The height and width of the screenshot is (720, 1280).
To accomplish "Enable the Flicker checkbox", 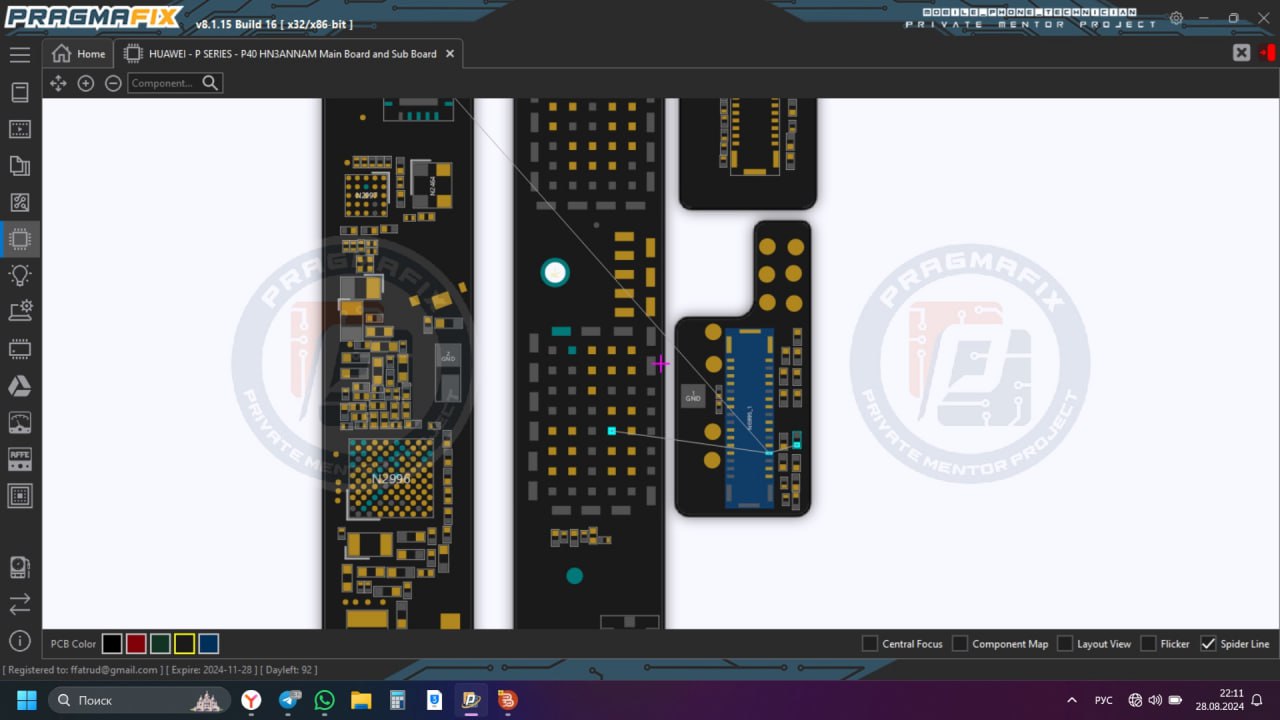I will [1149, 644].
